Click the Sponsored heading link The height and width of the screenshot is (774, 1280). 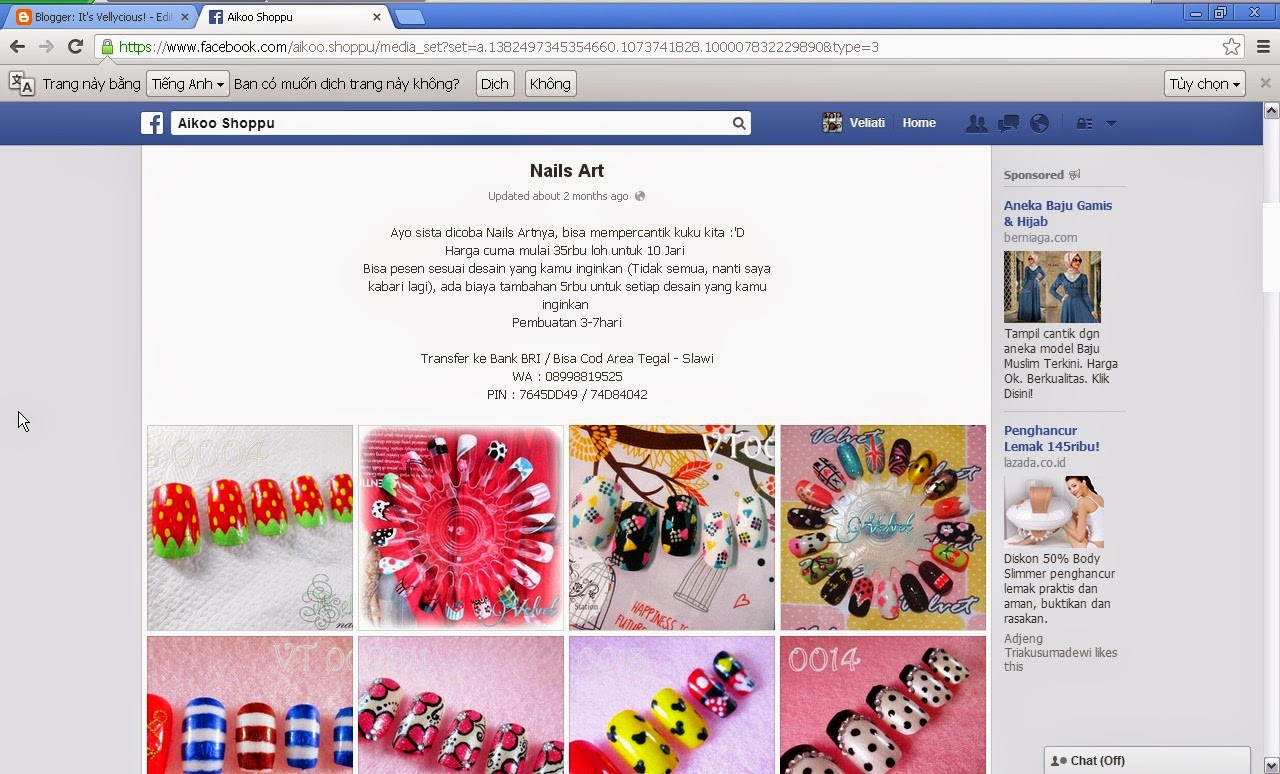point(1034,175)
